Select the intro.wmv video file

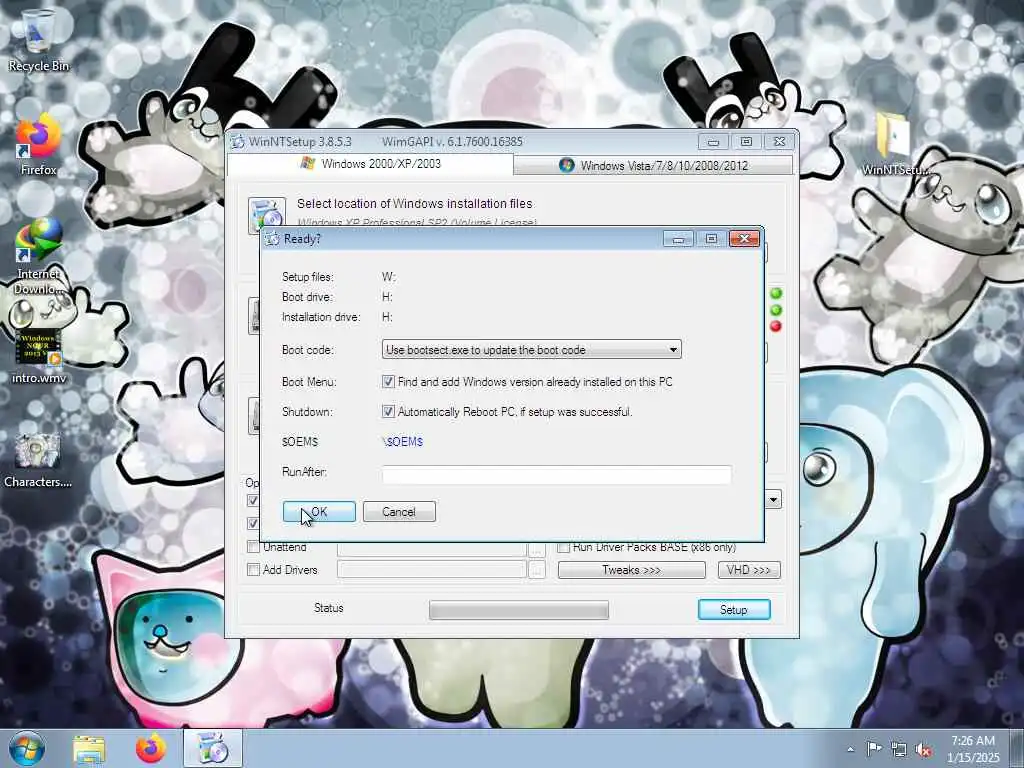coord(38,354)
